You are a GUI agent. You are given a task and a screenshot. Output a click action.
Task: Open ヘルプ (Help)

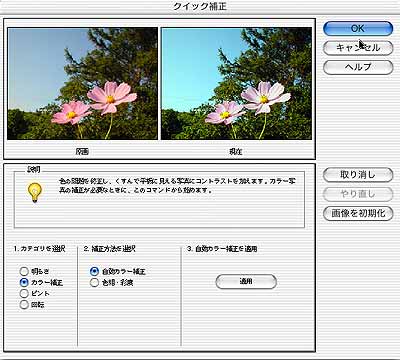tap(358, 67)
